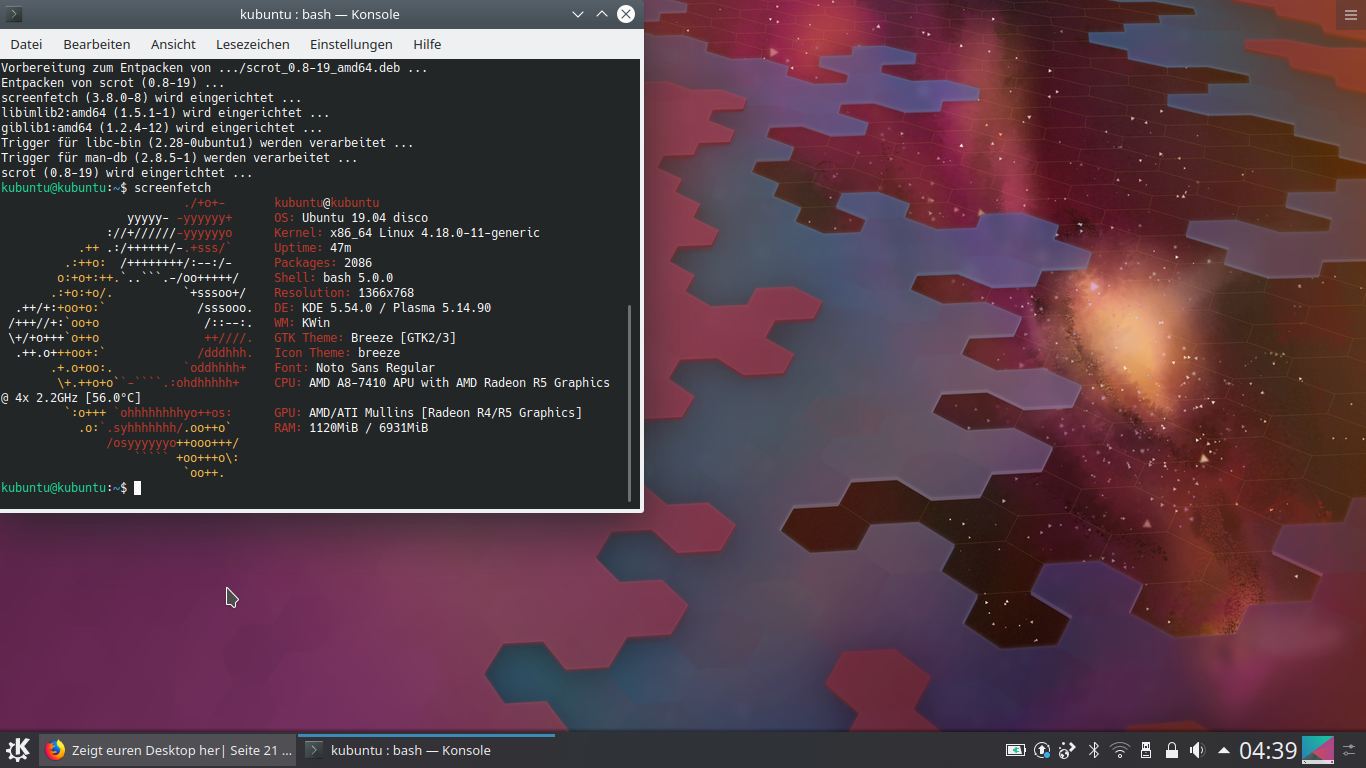The height and width of the screenshot is (768, 1366).
Task: Click the Bluetooth icon in the system tray
Action: pos(1093,749)
